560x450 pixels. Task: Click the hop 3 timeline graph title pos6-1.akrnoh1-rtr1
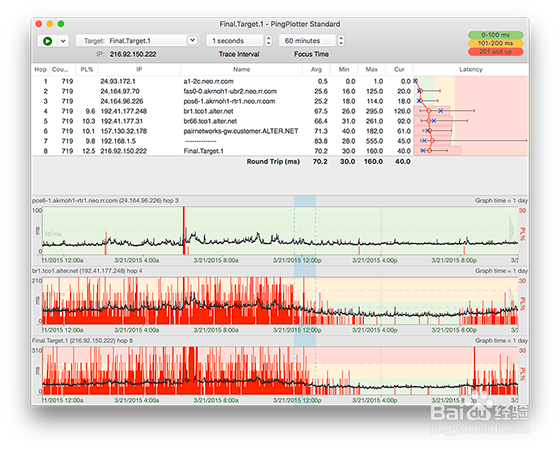coord(105,201)
